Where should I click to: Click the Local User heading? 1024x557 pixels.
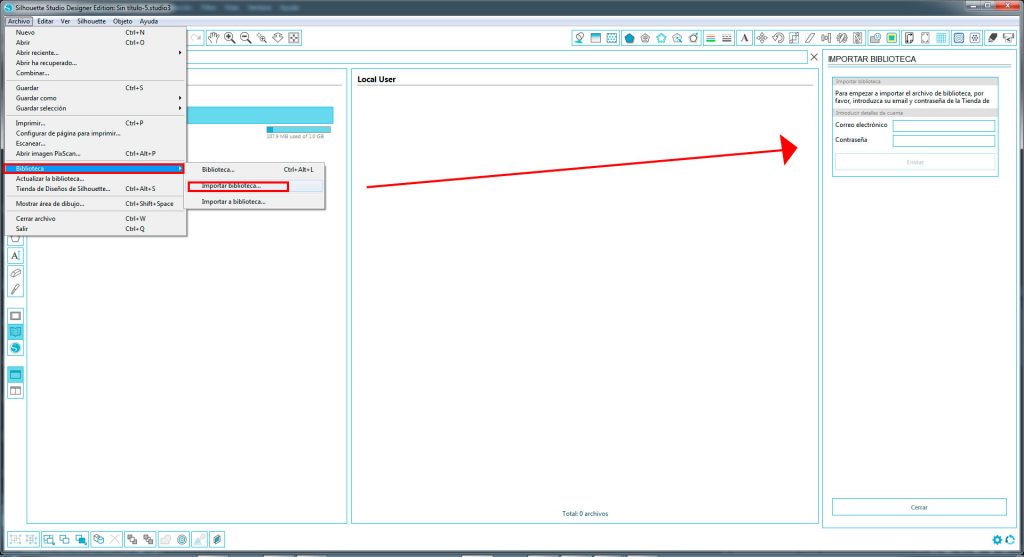click(376, 79)
